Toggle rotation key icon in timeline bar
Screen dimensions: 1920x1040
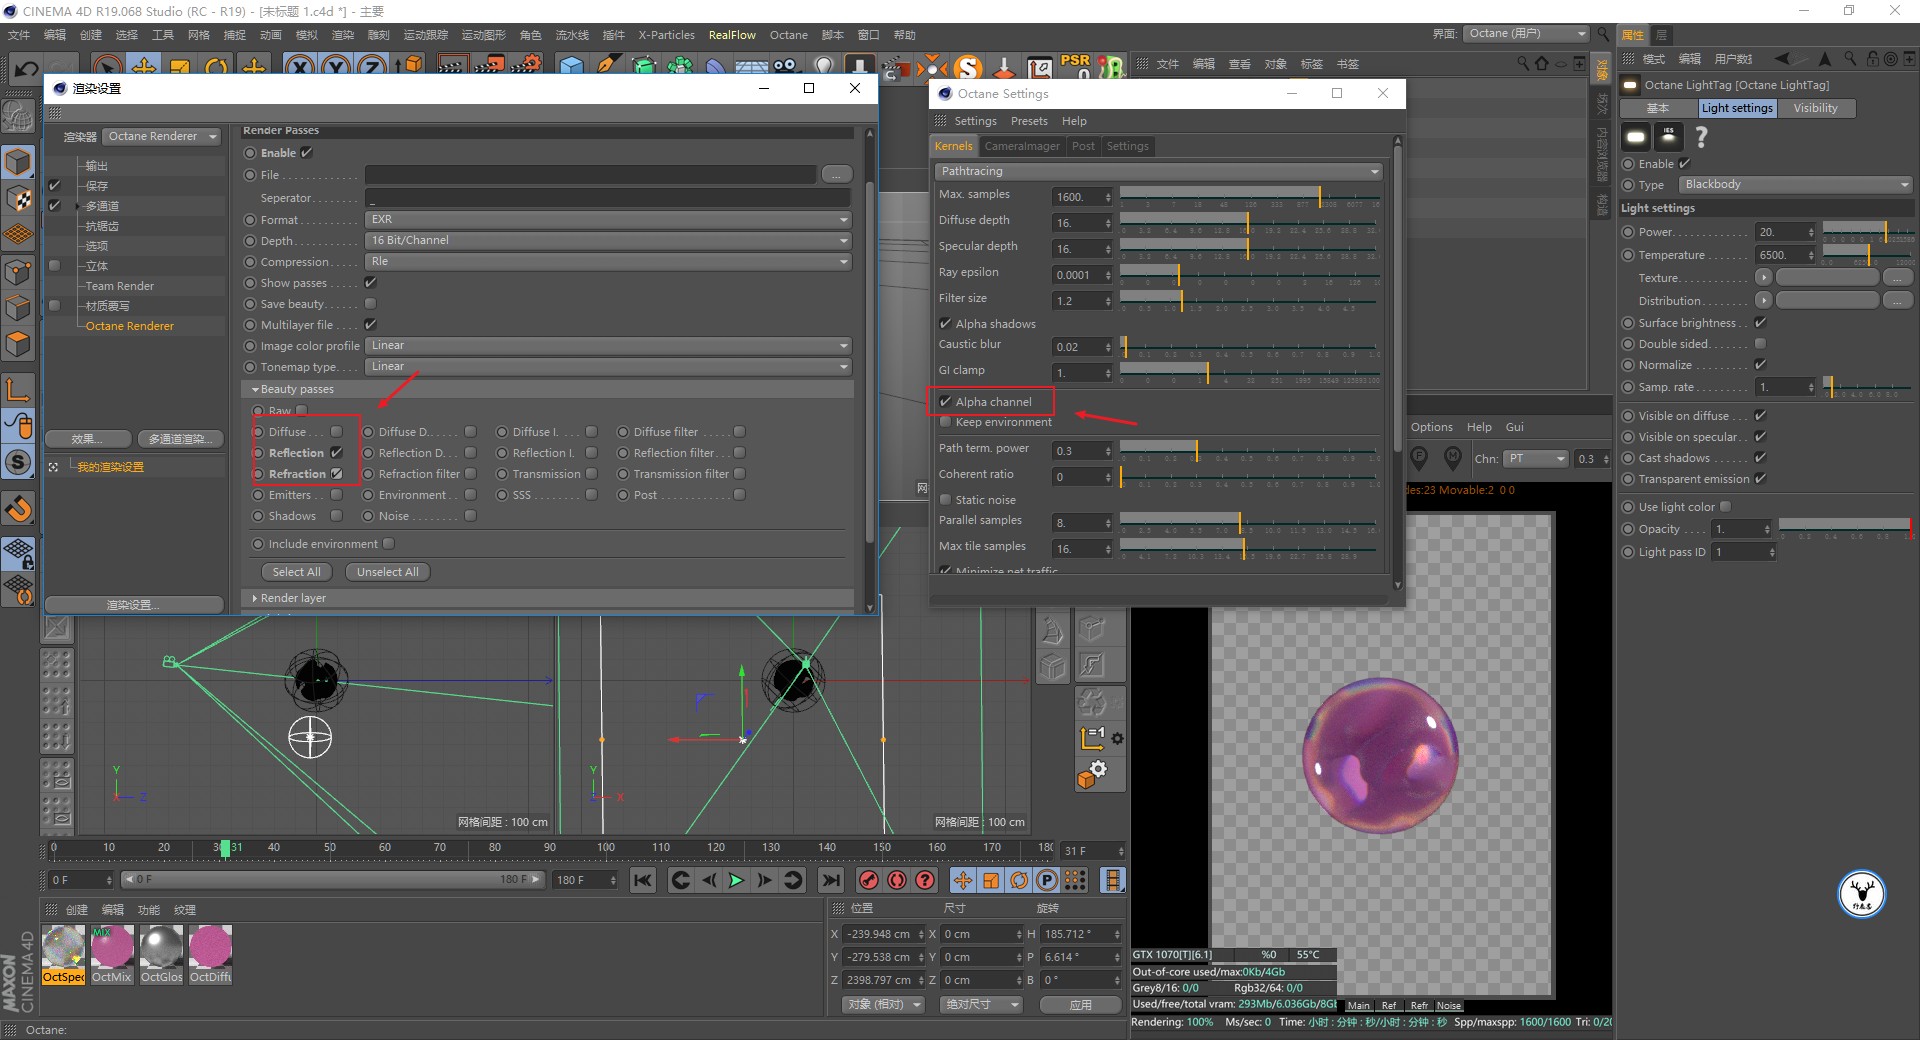[x=1018, y=880]
